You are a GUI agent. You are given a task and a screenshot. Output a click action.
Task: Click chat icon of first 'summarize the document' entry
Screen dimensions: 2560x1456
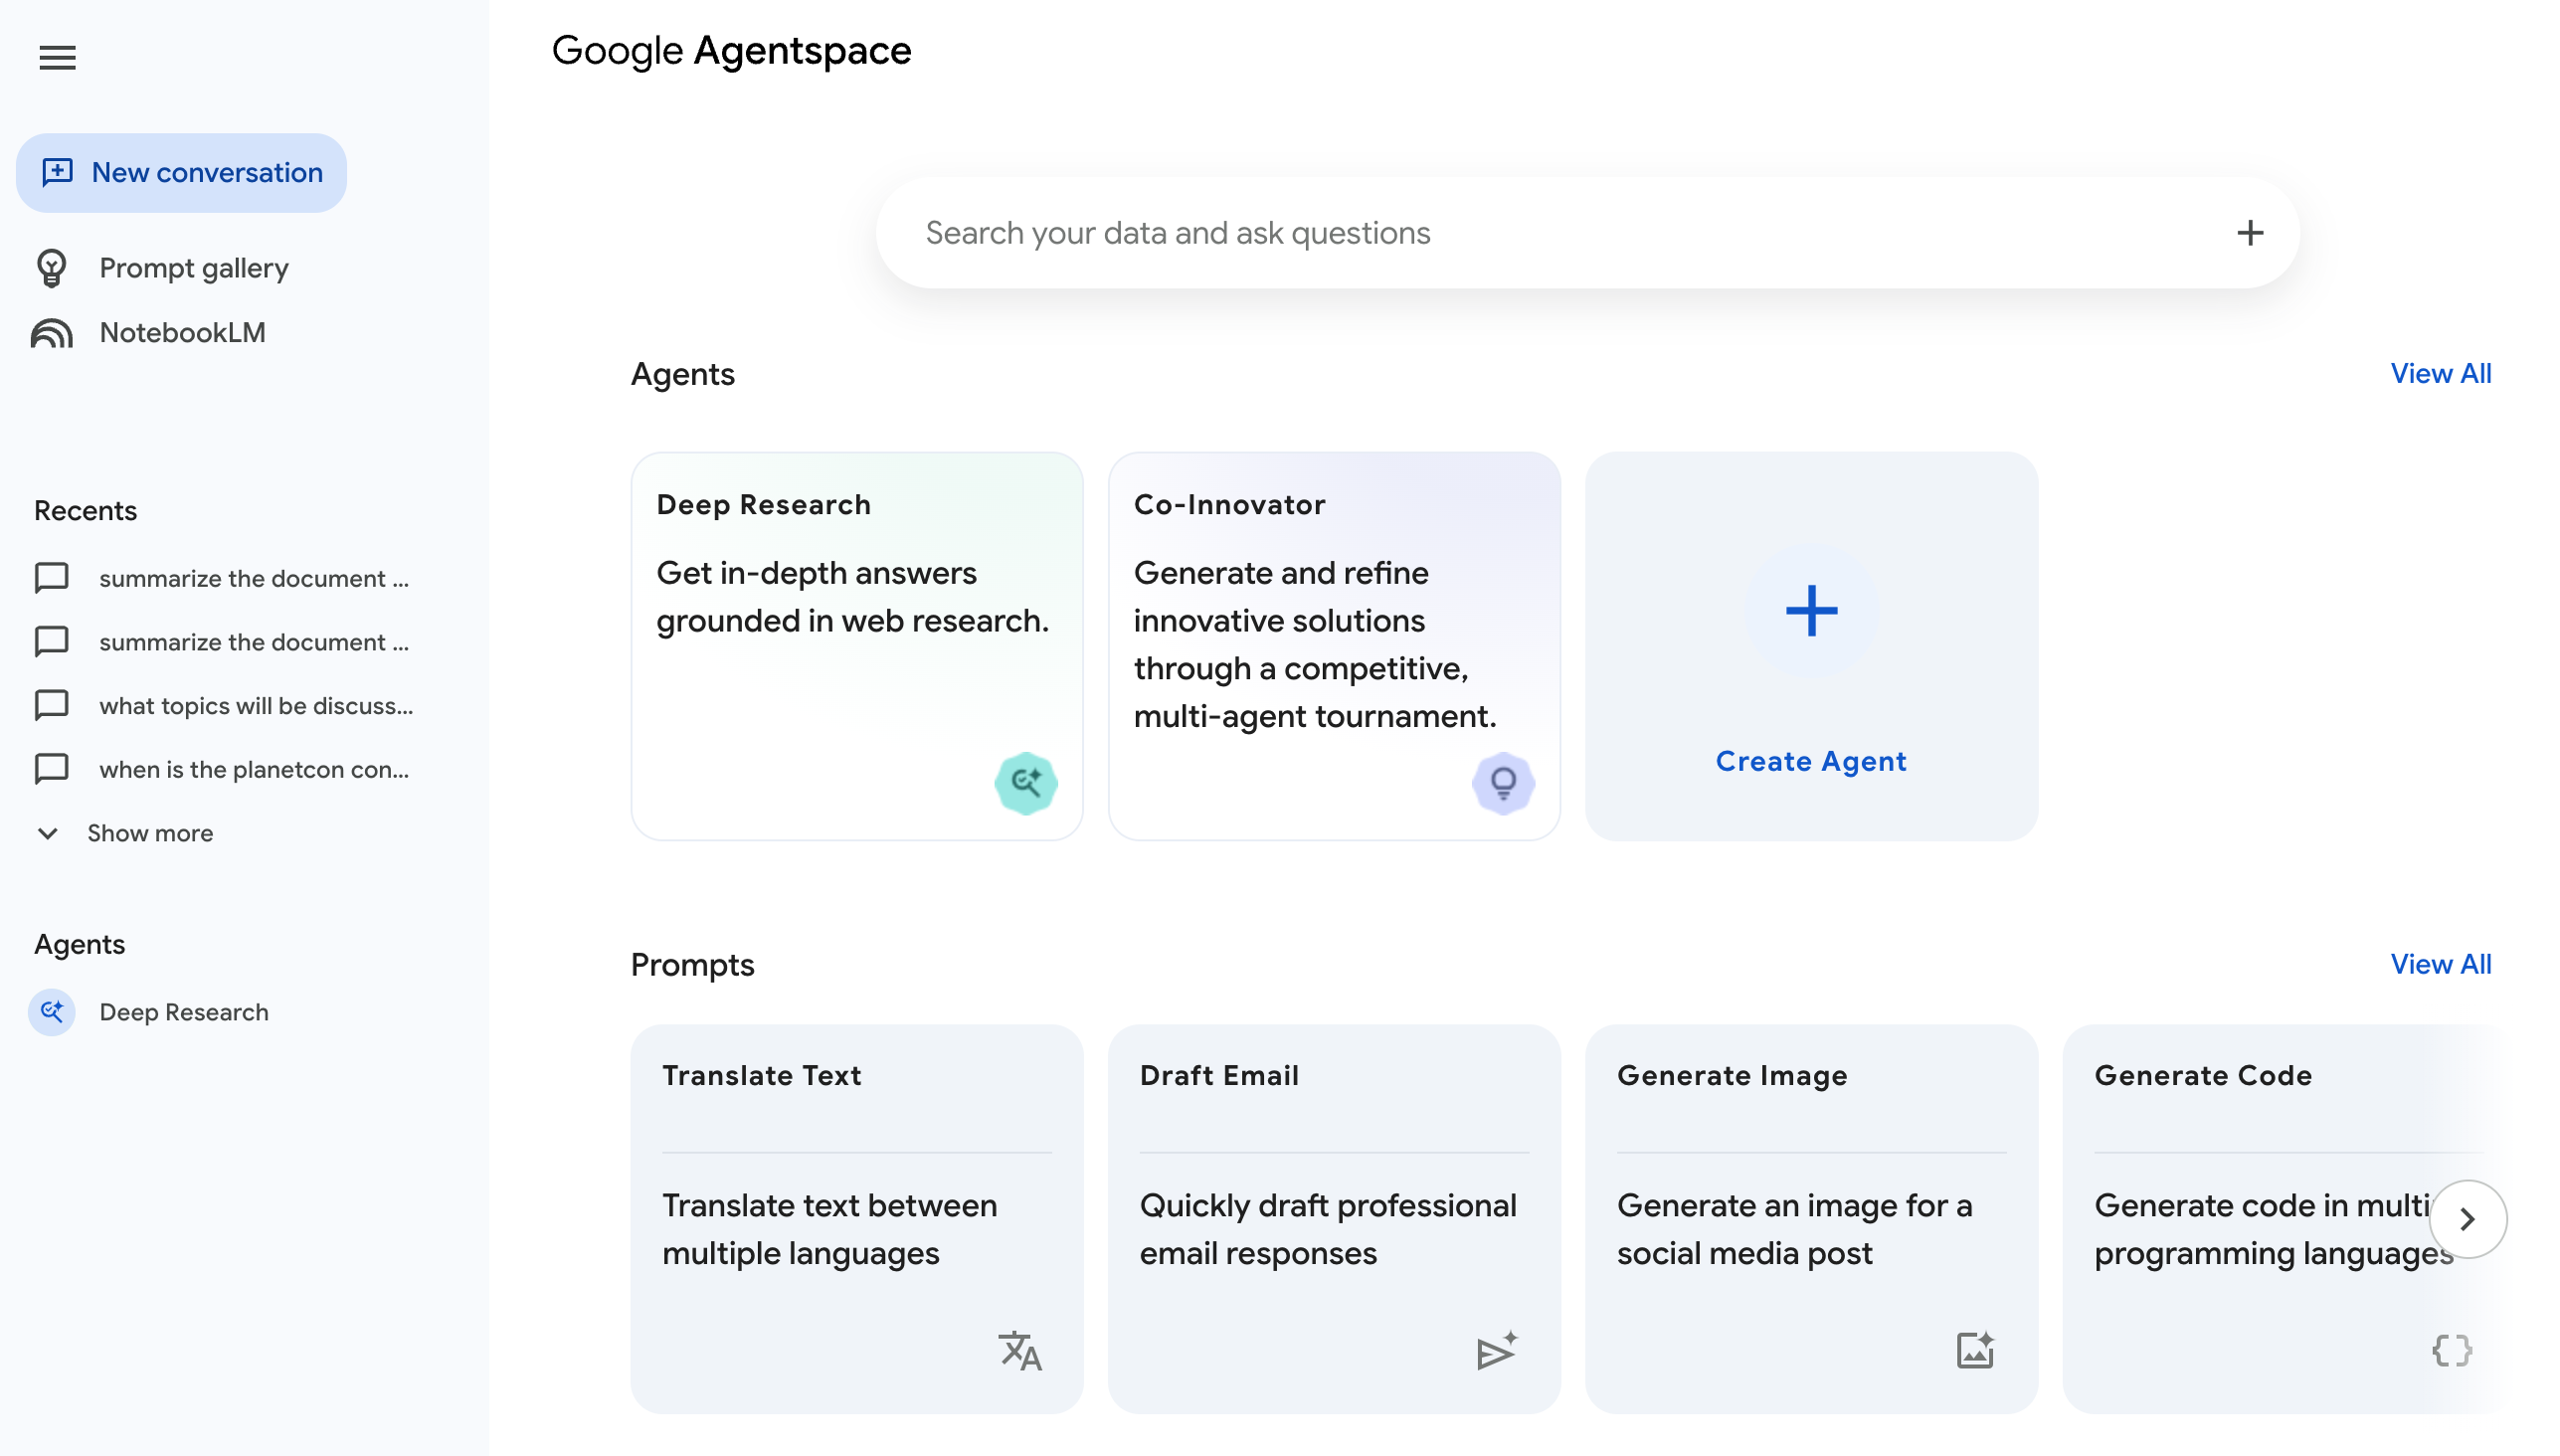(52, 579)
